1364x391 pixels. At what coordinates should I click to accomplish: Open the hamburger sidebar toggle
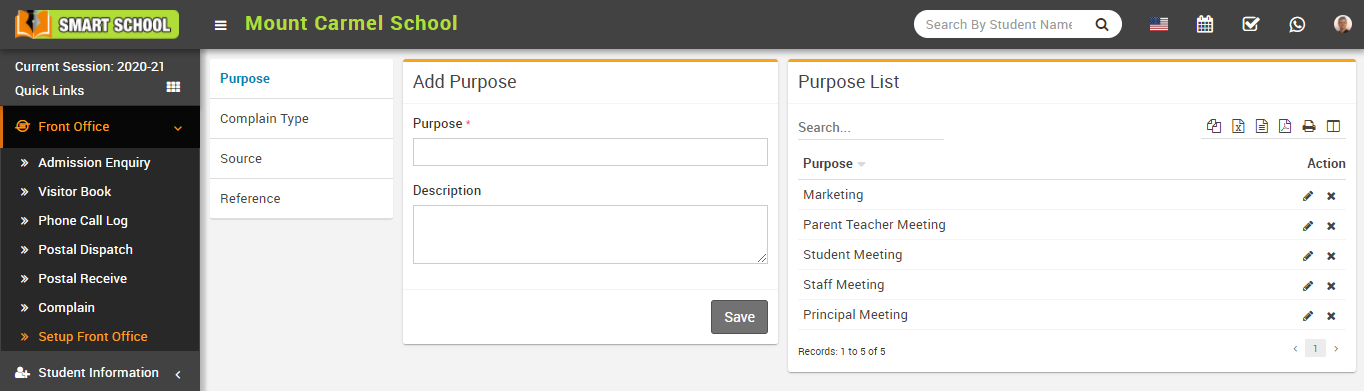pyautogui.click(x=220, y=25)
